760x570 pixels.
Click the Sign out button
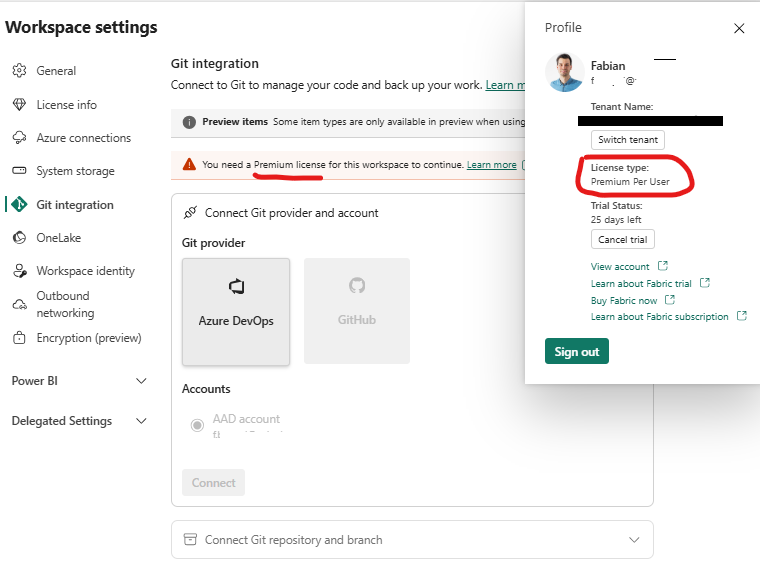pyautogui.click(x=577, y=351)
